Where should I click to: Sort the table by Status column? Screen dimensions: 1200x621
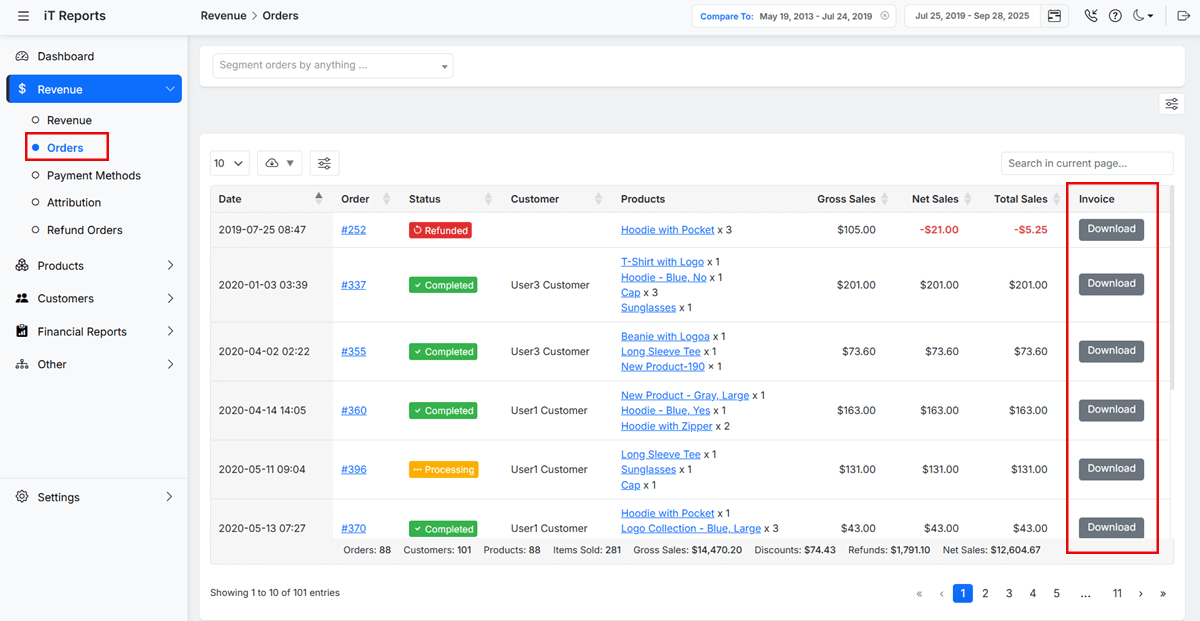[x=488, y=199]
